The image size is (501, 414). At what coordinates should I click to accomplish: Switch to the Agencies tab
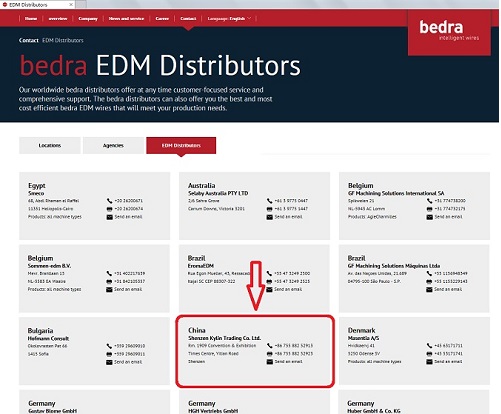pos(113,145)
